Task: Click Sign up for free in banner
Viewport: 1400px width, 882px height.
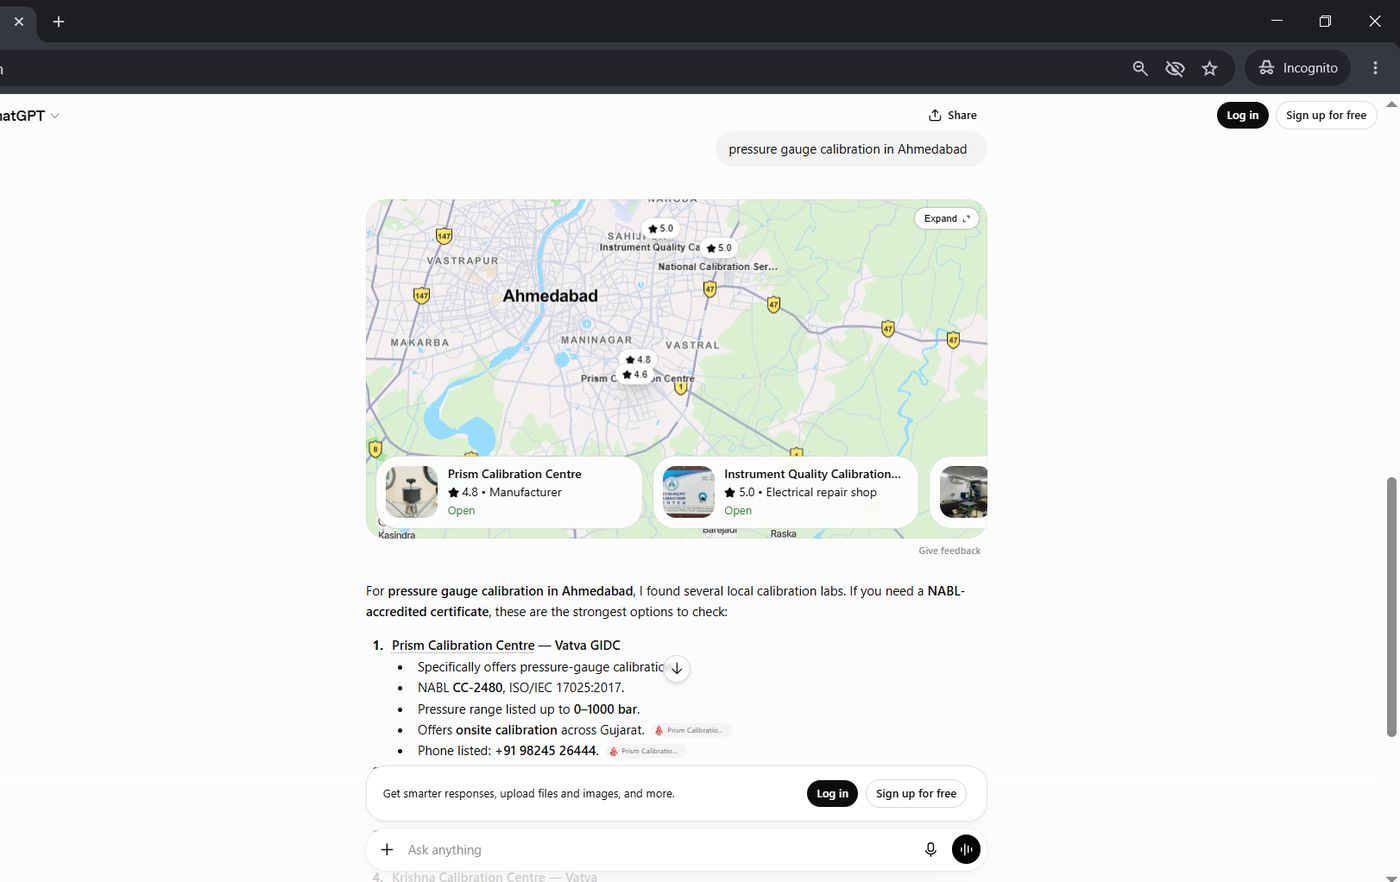Action: 916,793
